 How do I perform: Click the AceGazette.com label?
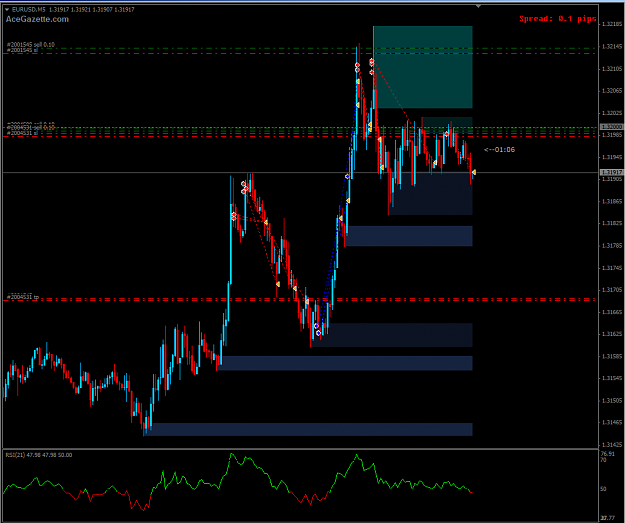tap(37, 19)
